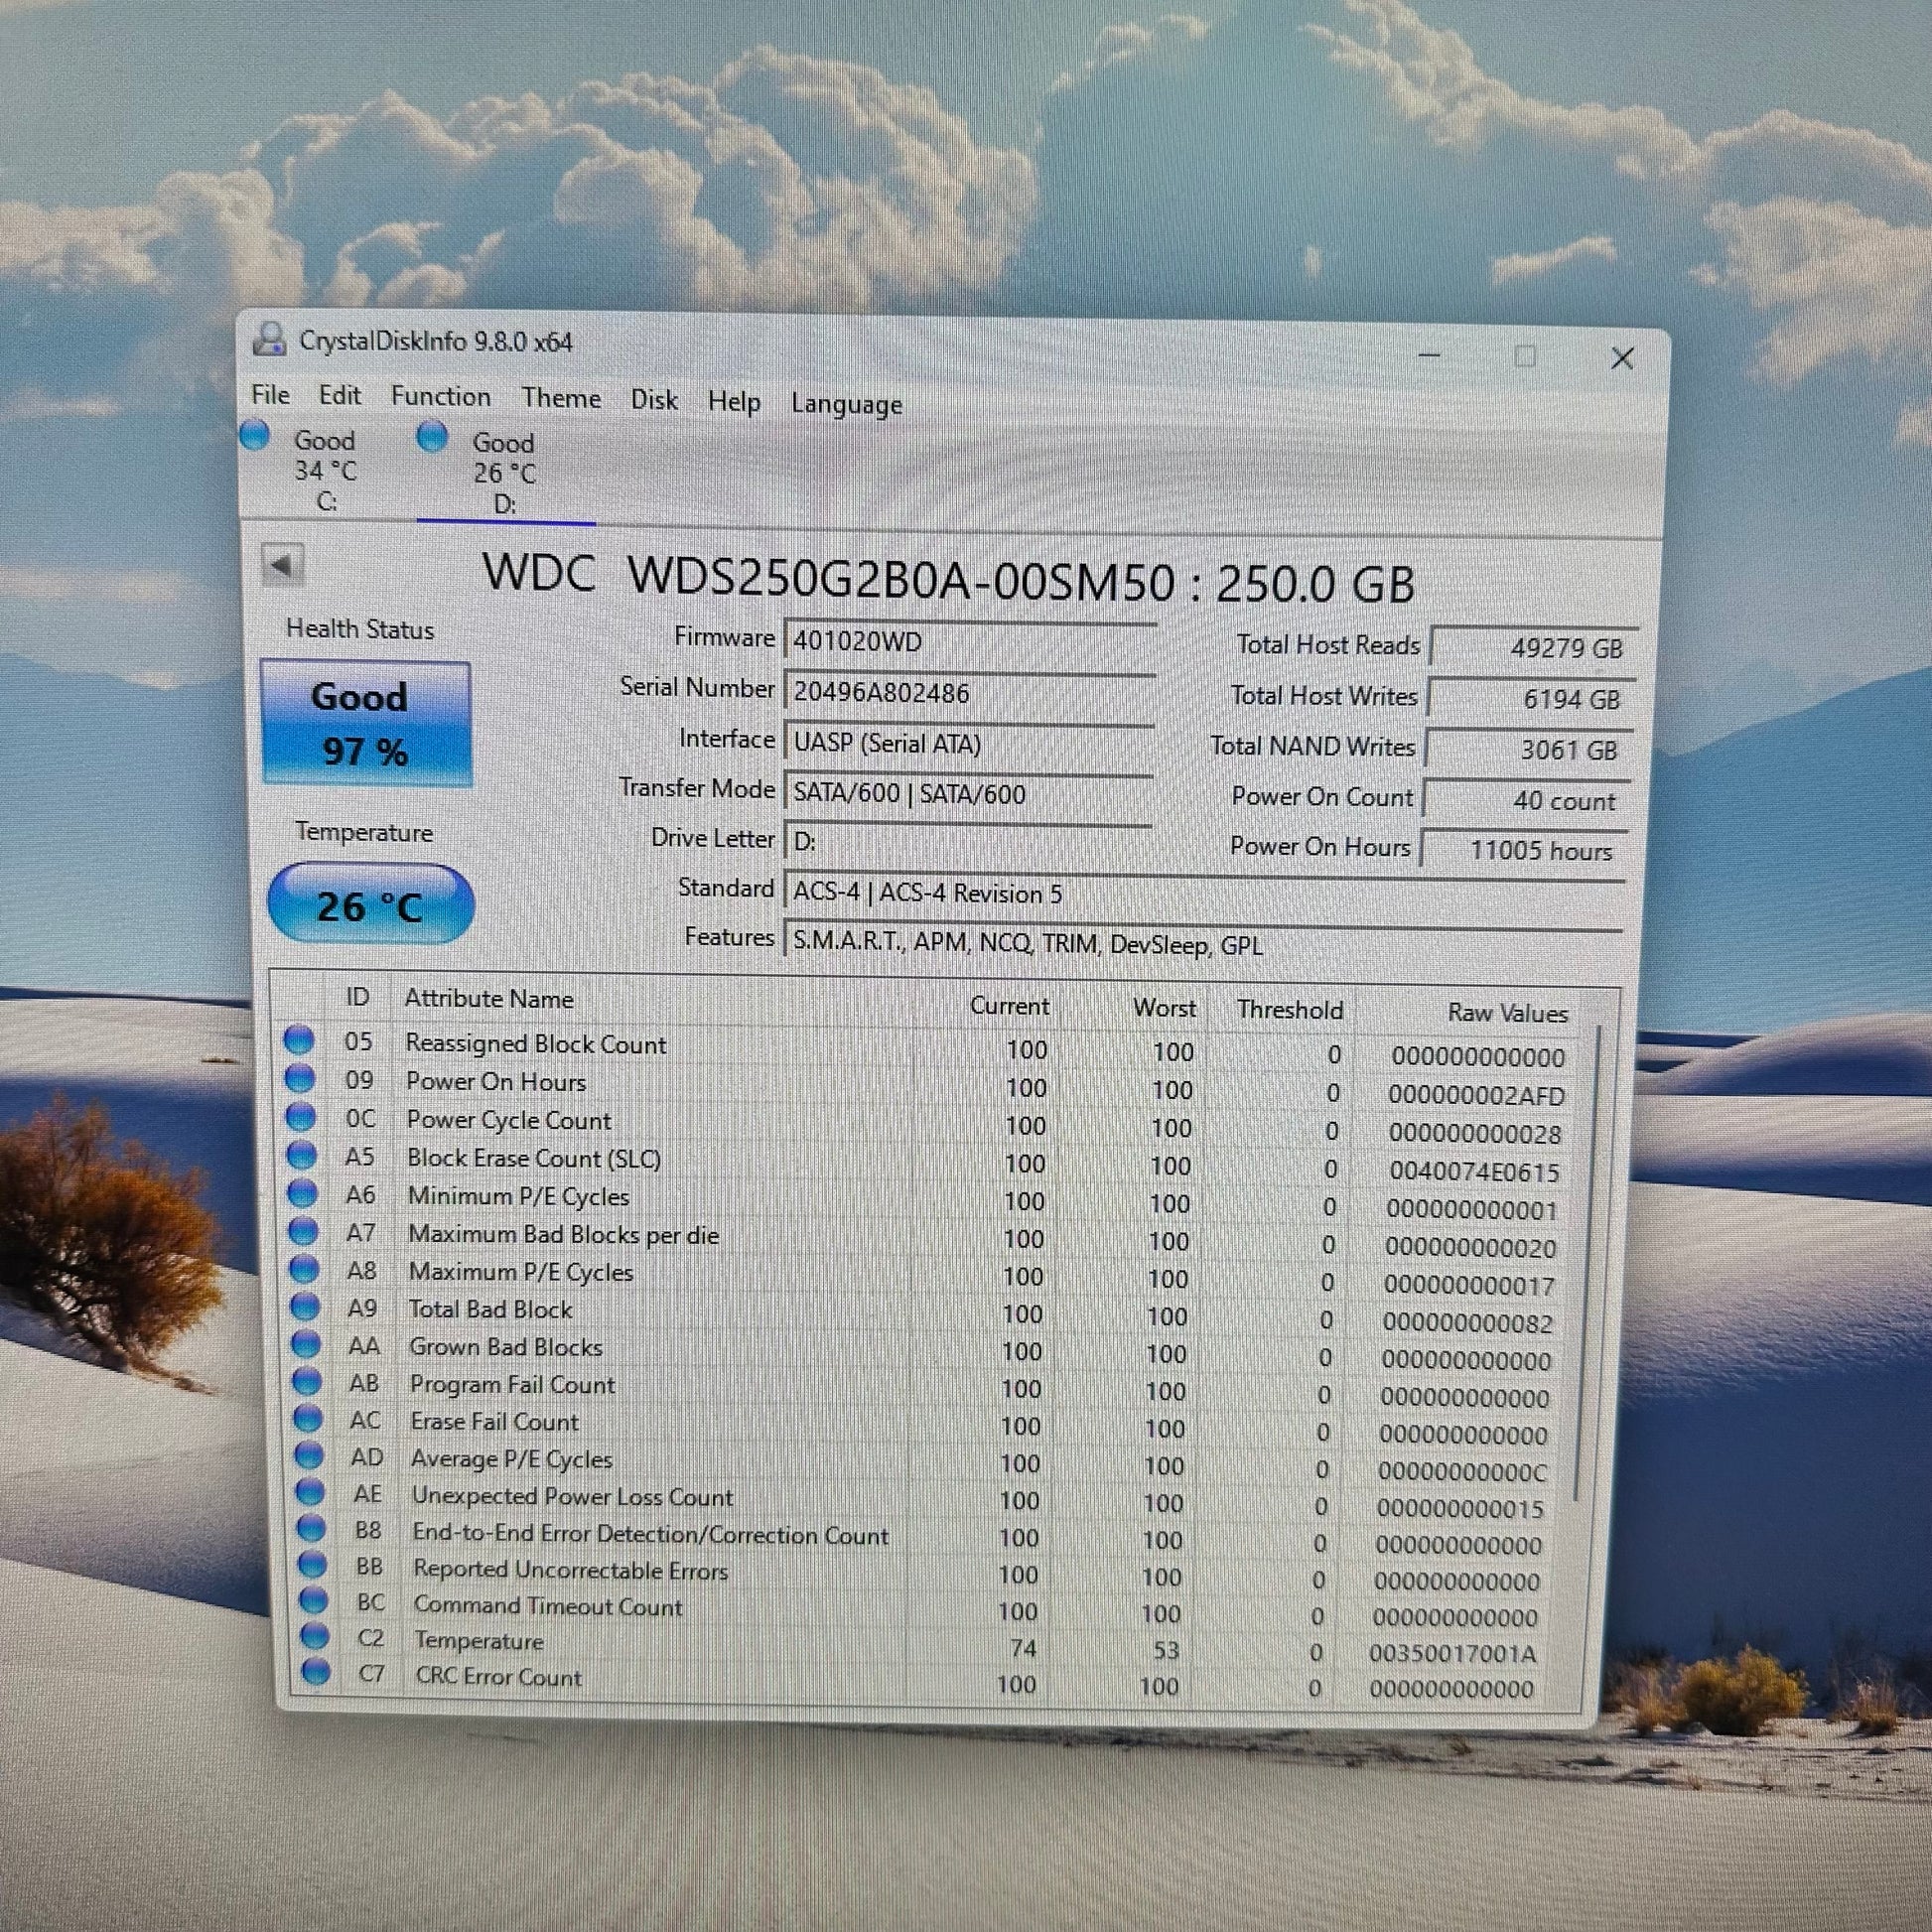
Task: Click raw value 00350017001A
Action: coord(1452,1653)
